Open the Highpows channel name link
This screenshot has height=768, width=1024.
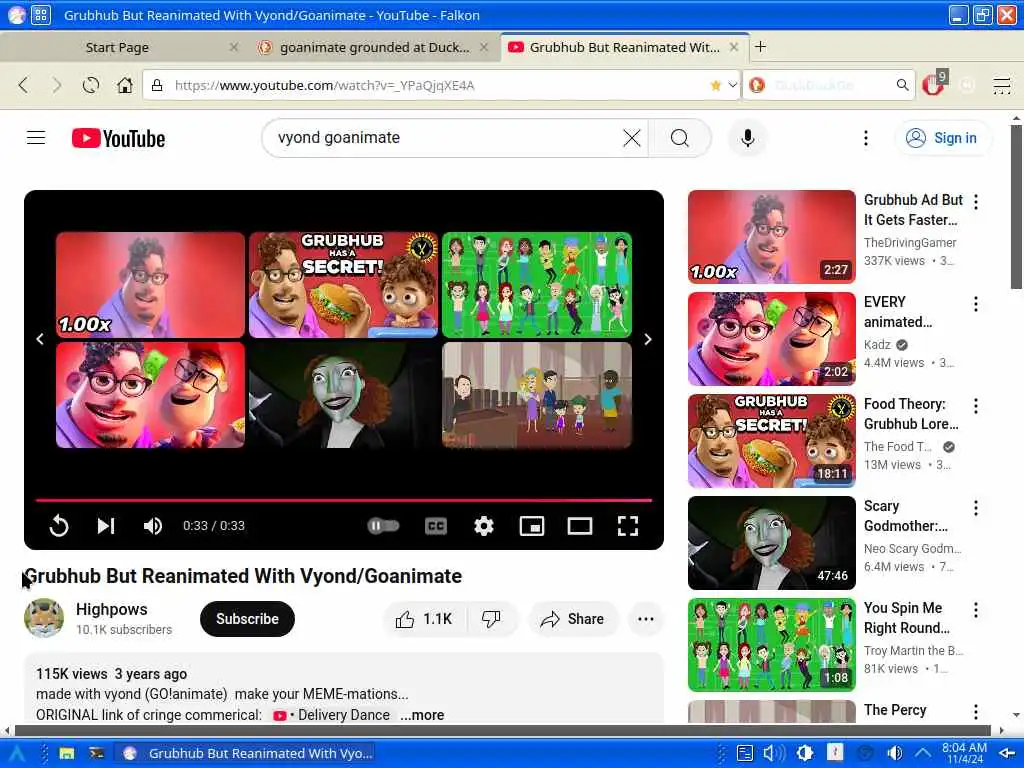pos(112,609)
